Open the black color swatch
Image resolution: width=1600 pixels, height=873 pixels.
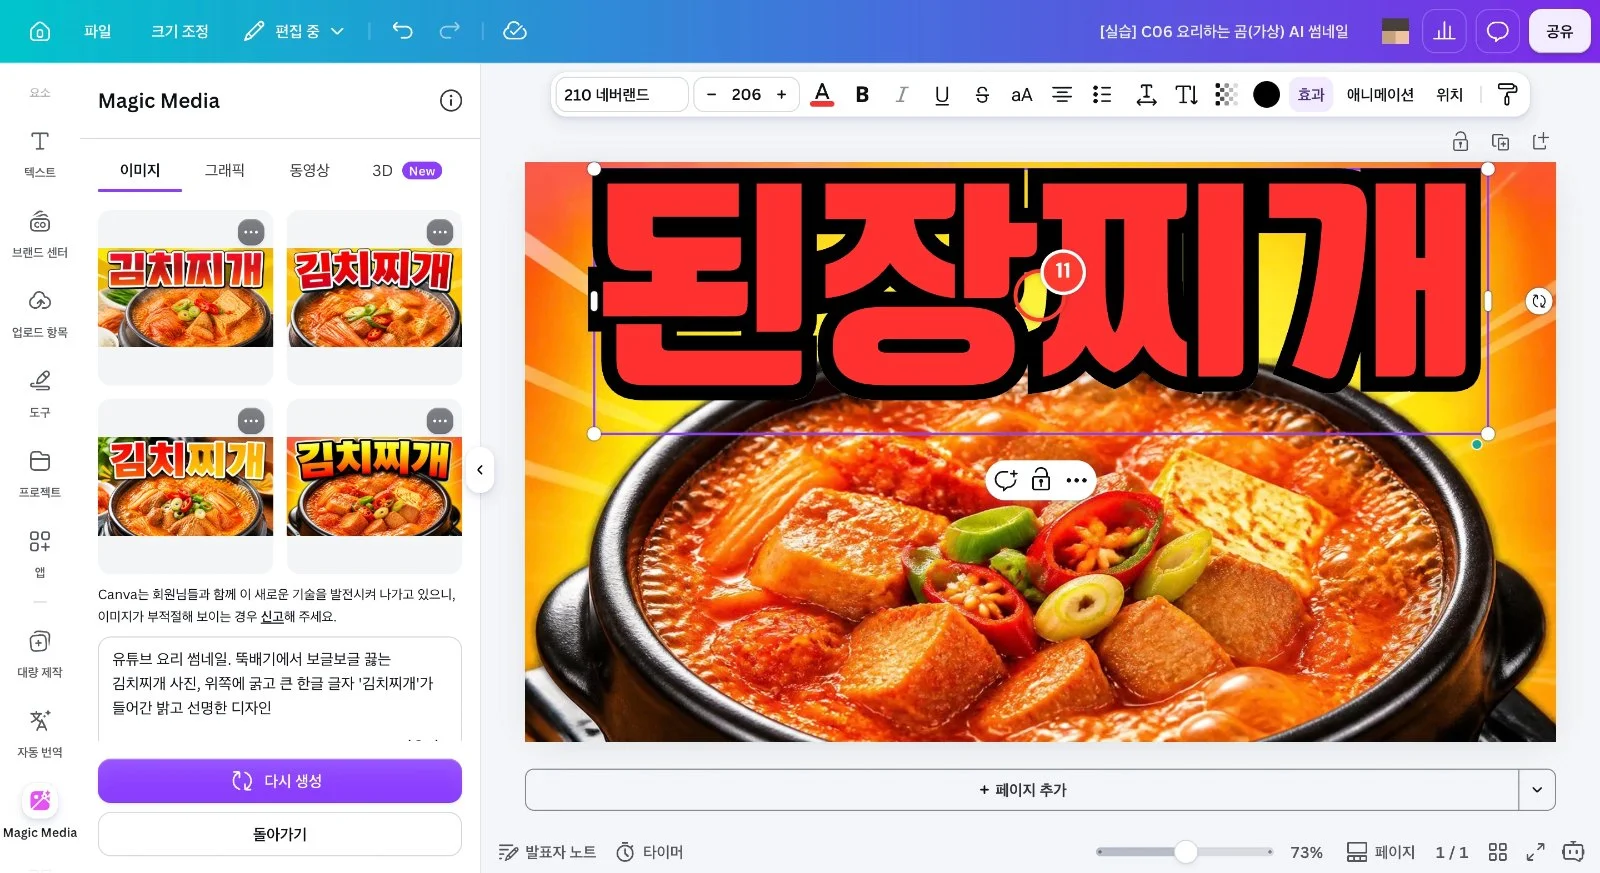pyautogui.click(x=1266, y=95)
